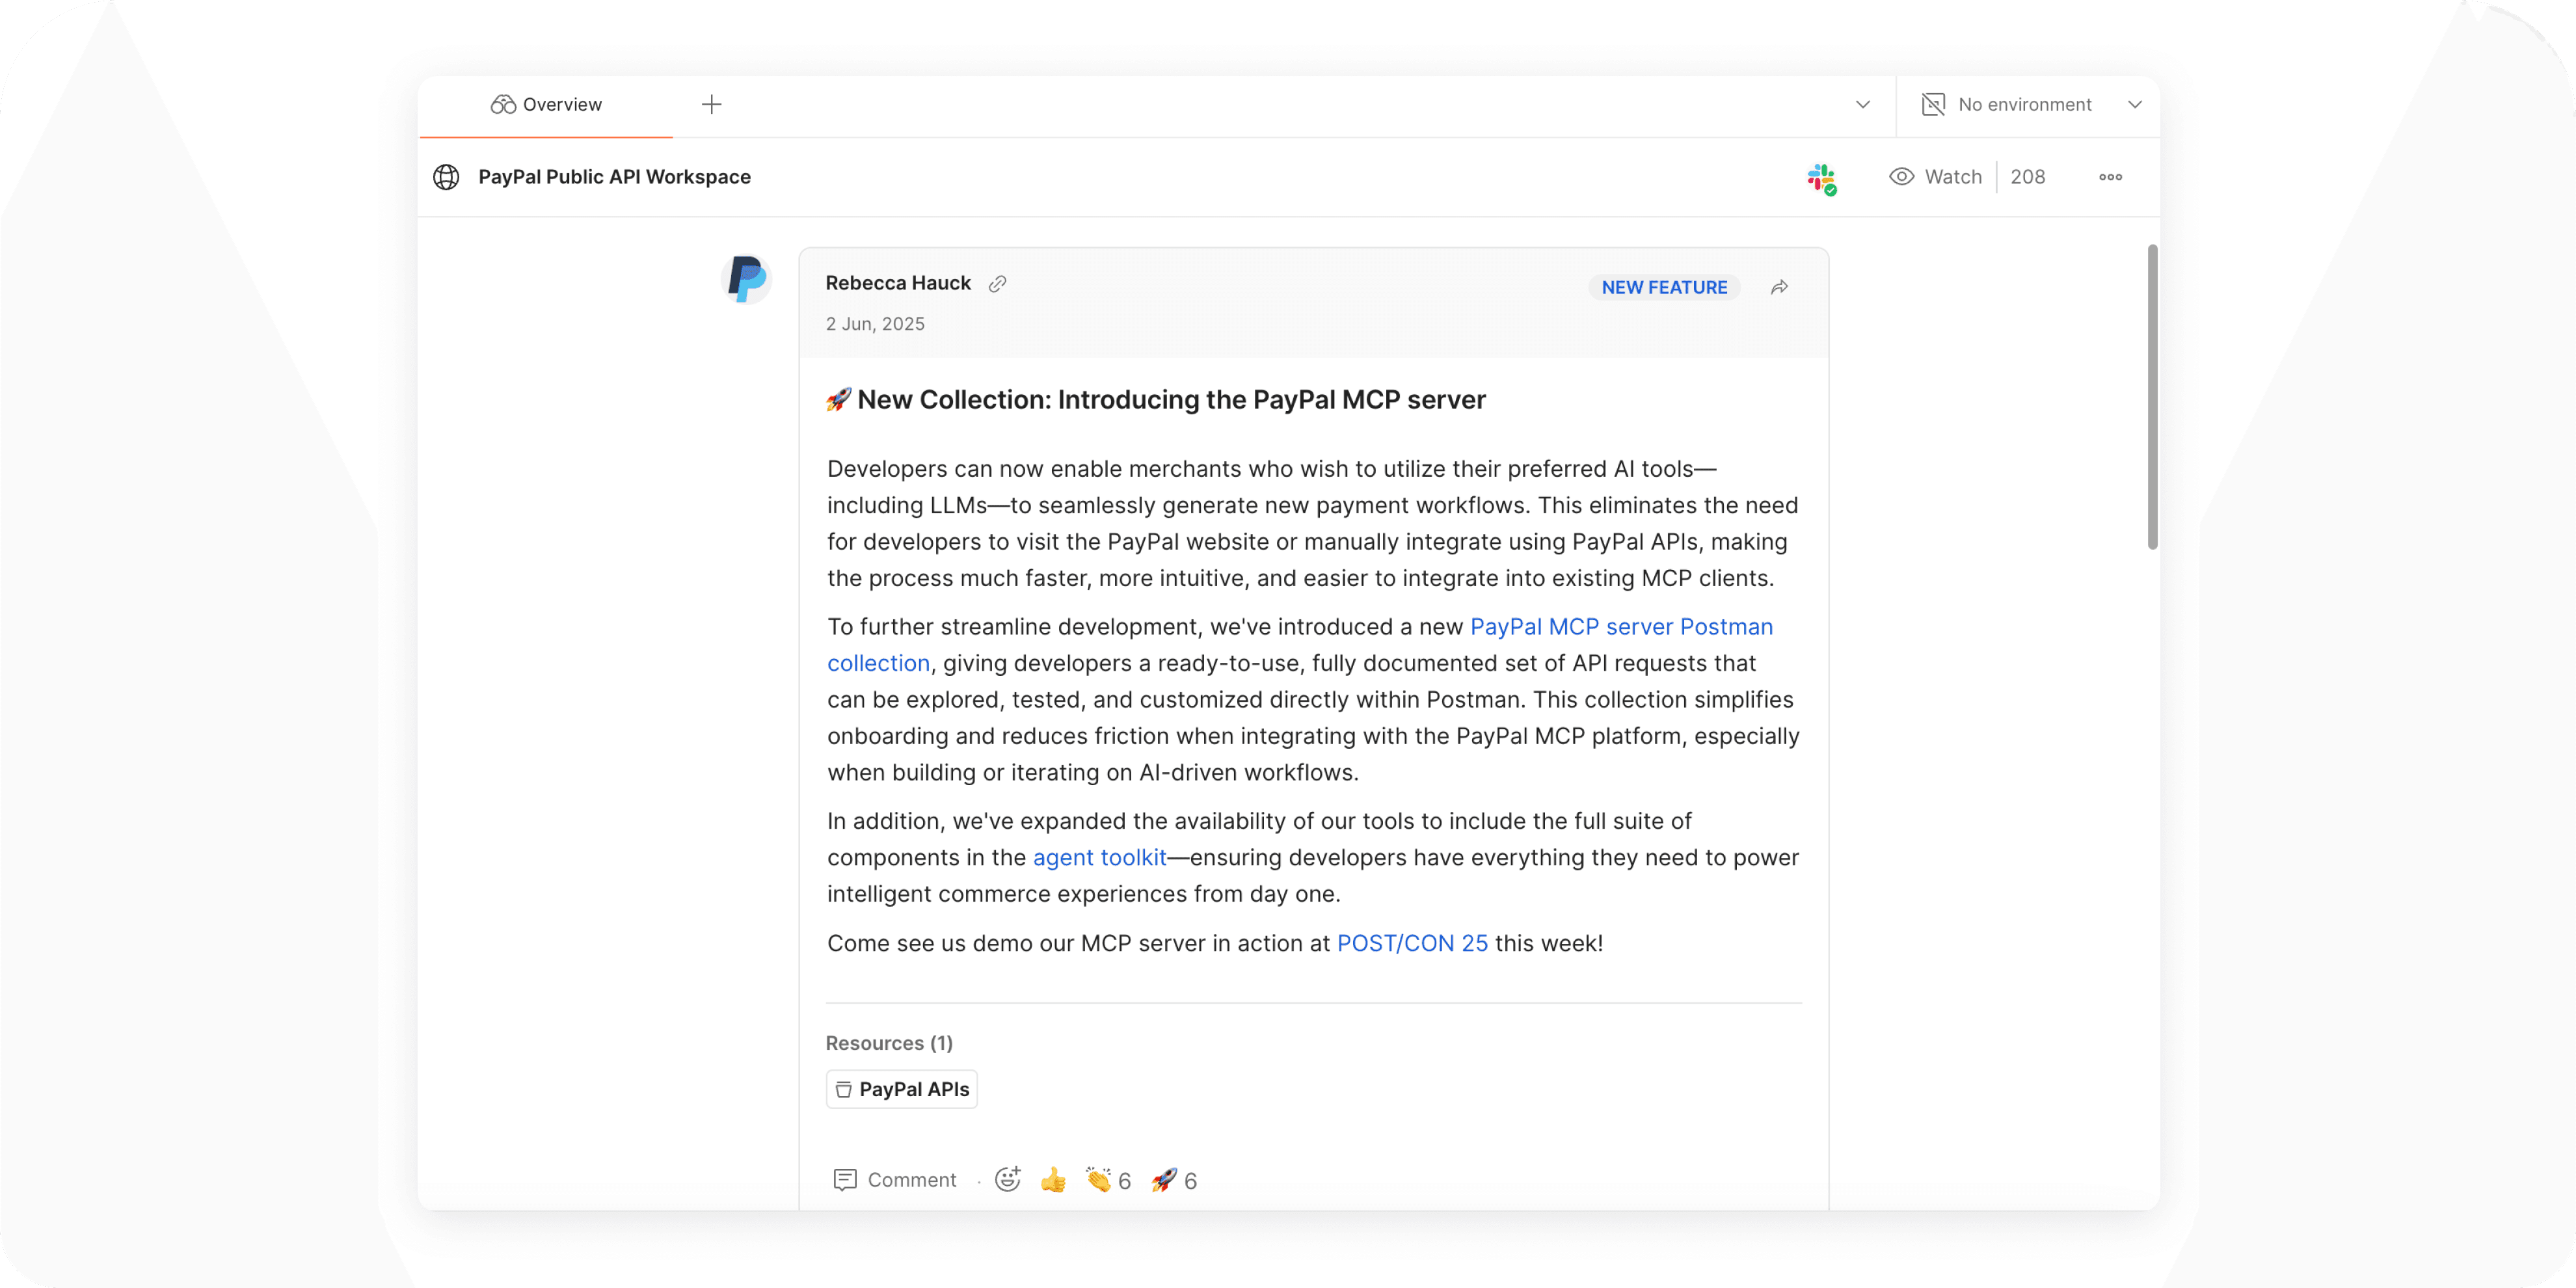Toggle the rocket reaction on post
The width and height of the screenshot is (2576, 1288).
click(x=1173, y=1180)
